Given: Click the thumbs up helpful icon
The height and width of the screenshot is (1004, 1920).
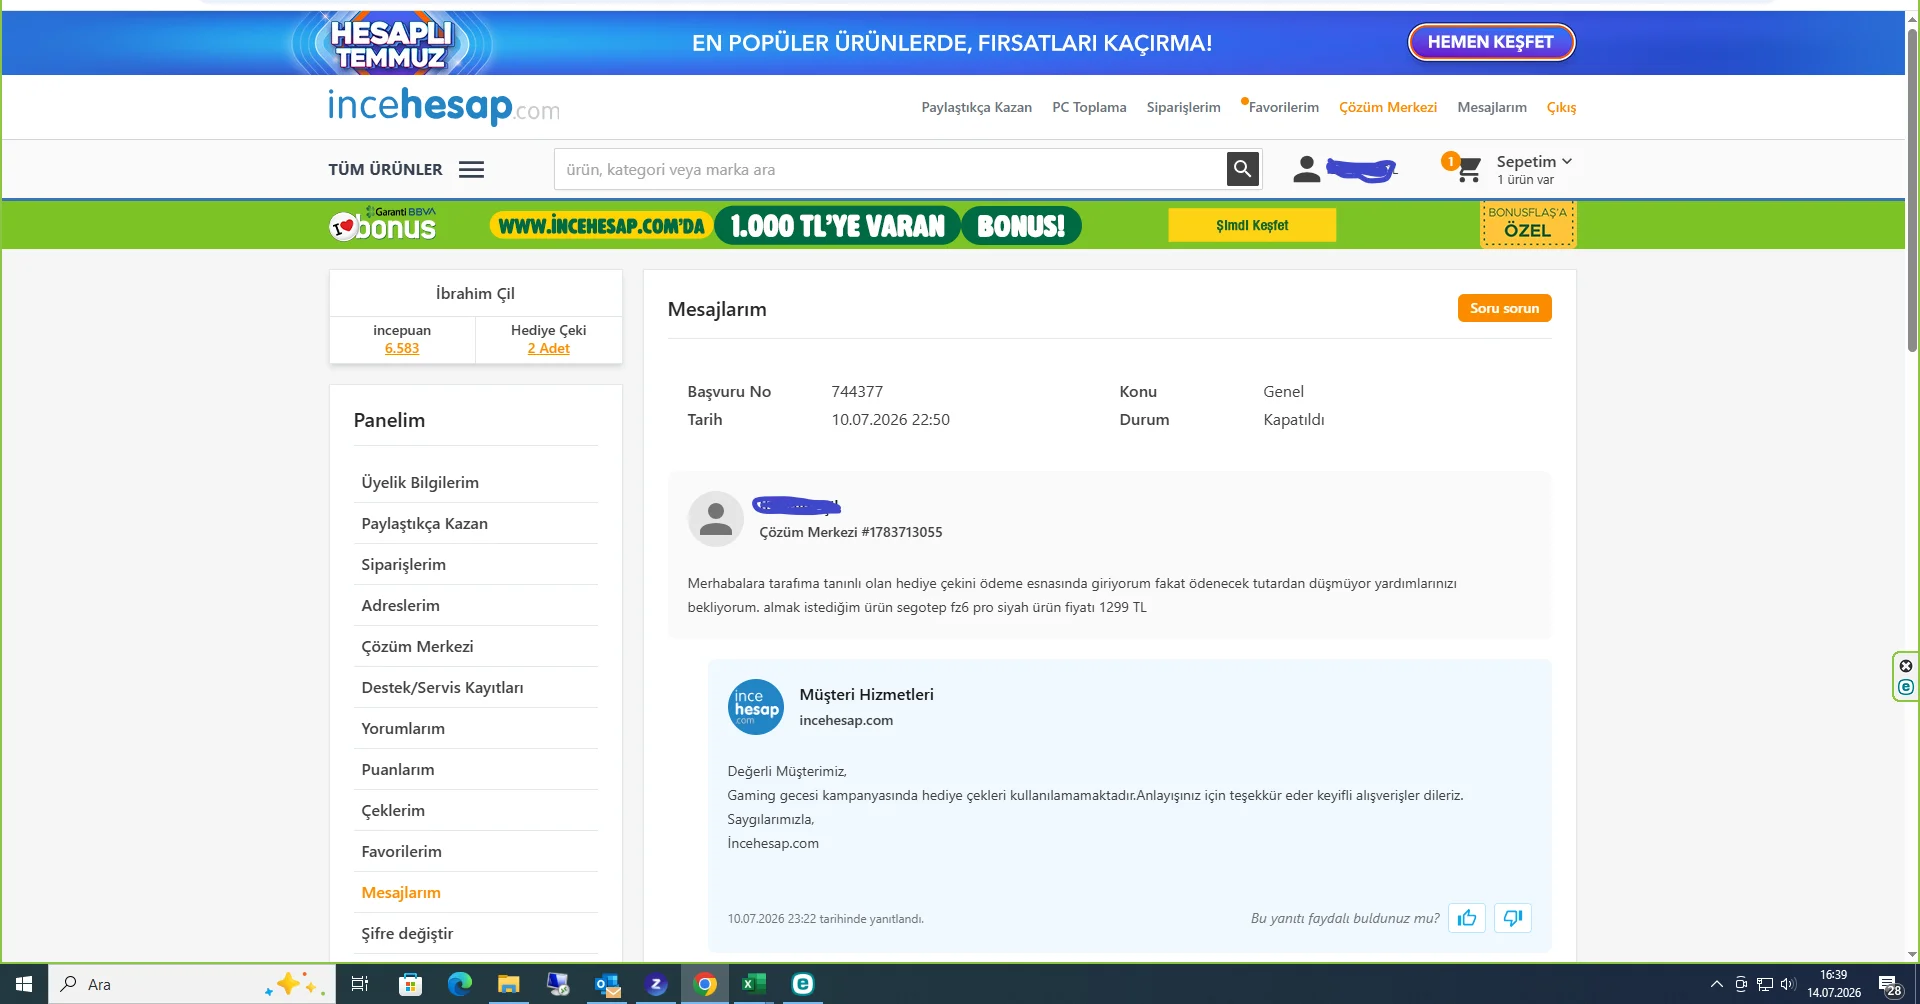Looking at the screenshot, I should 1467,918.
